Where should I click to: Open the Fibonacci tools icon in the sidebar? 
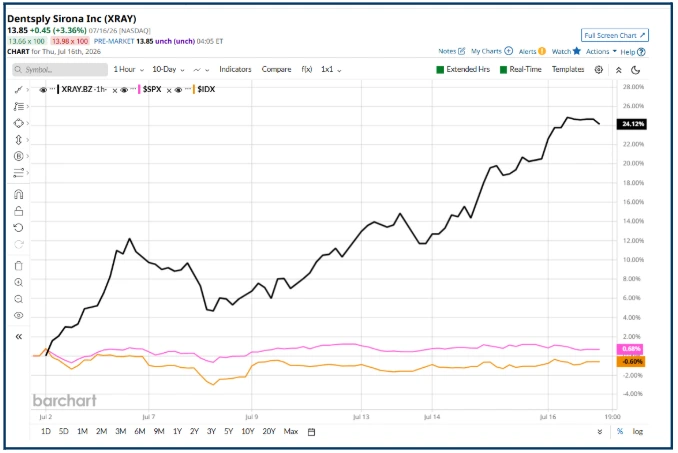tap(19, 106)
